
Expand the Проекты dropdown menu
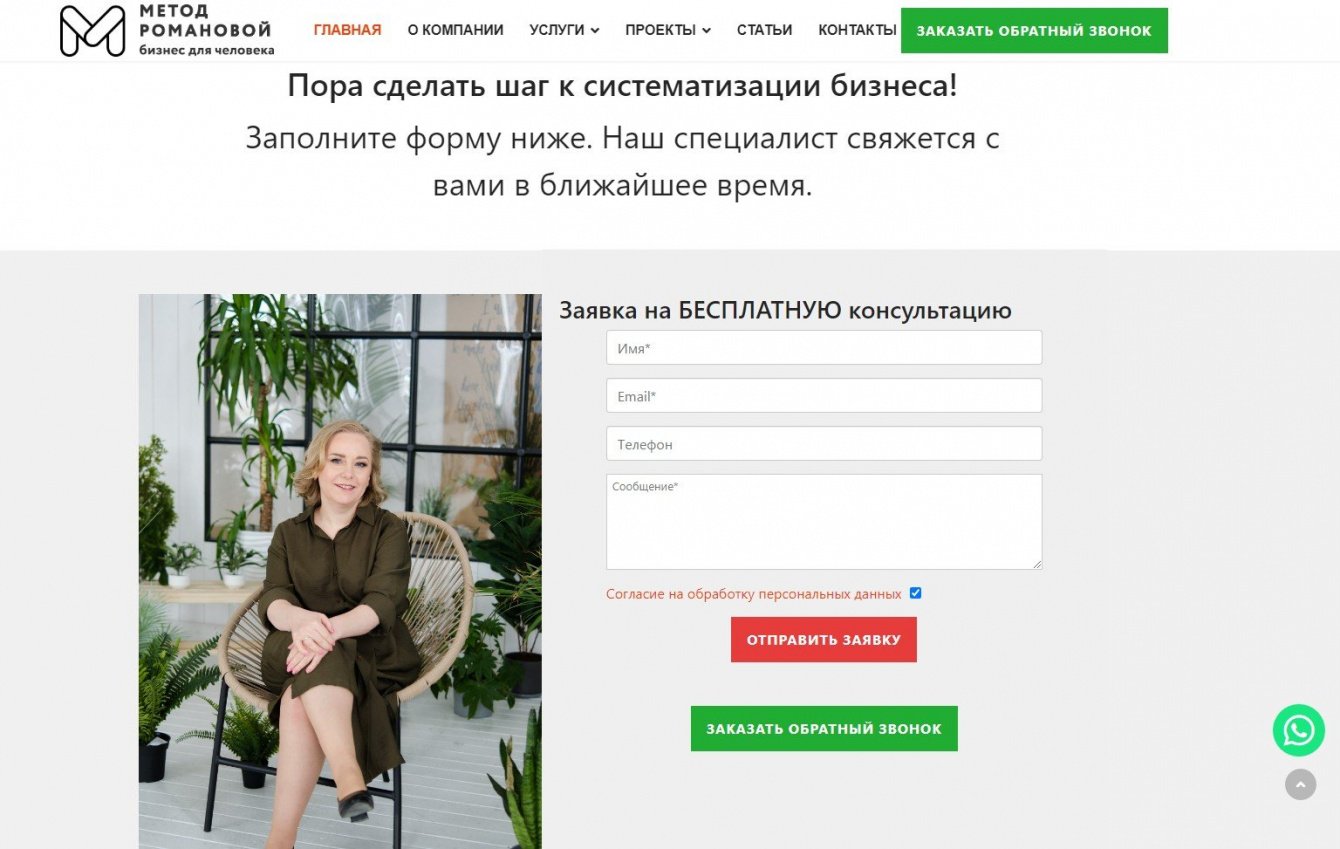(668, 30)
